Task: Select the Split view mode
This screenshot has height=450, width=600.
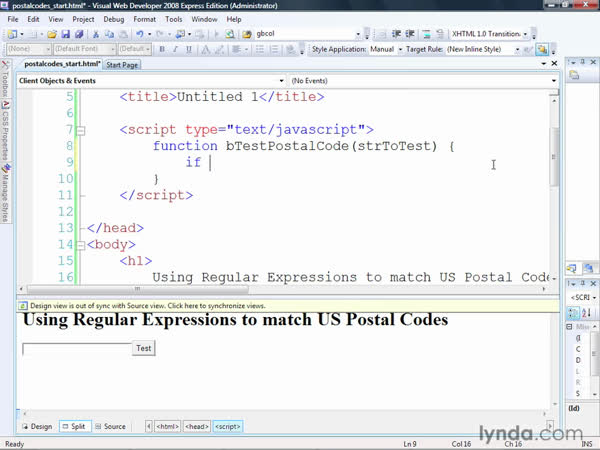Action: click(x=73, y=426)
